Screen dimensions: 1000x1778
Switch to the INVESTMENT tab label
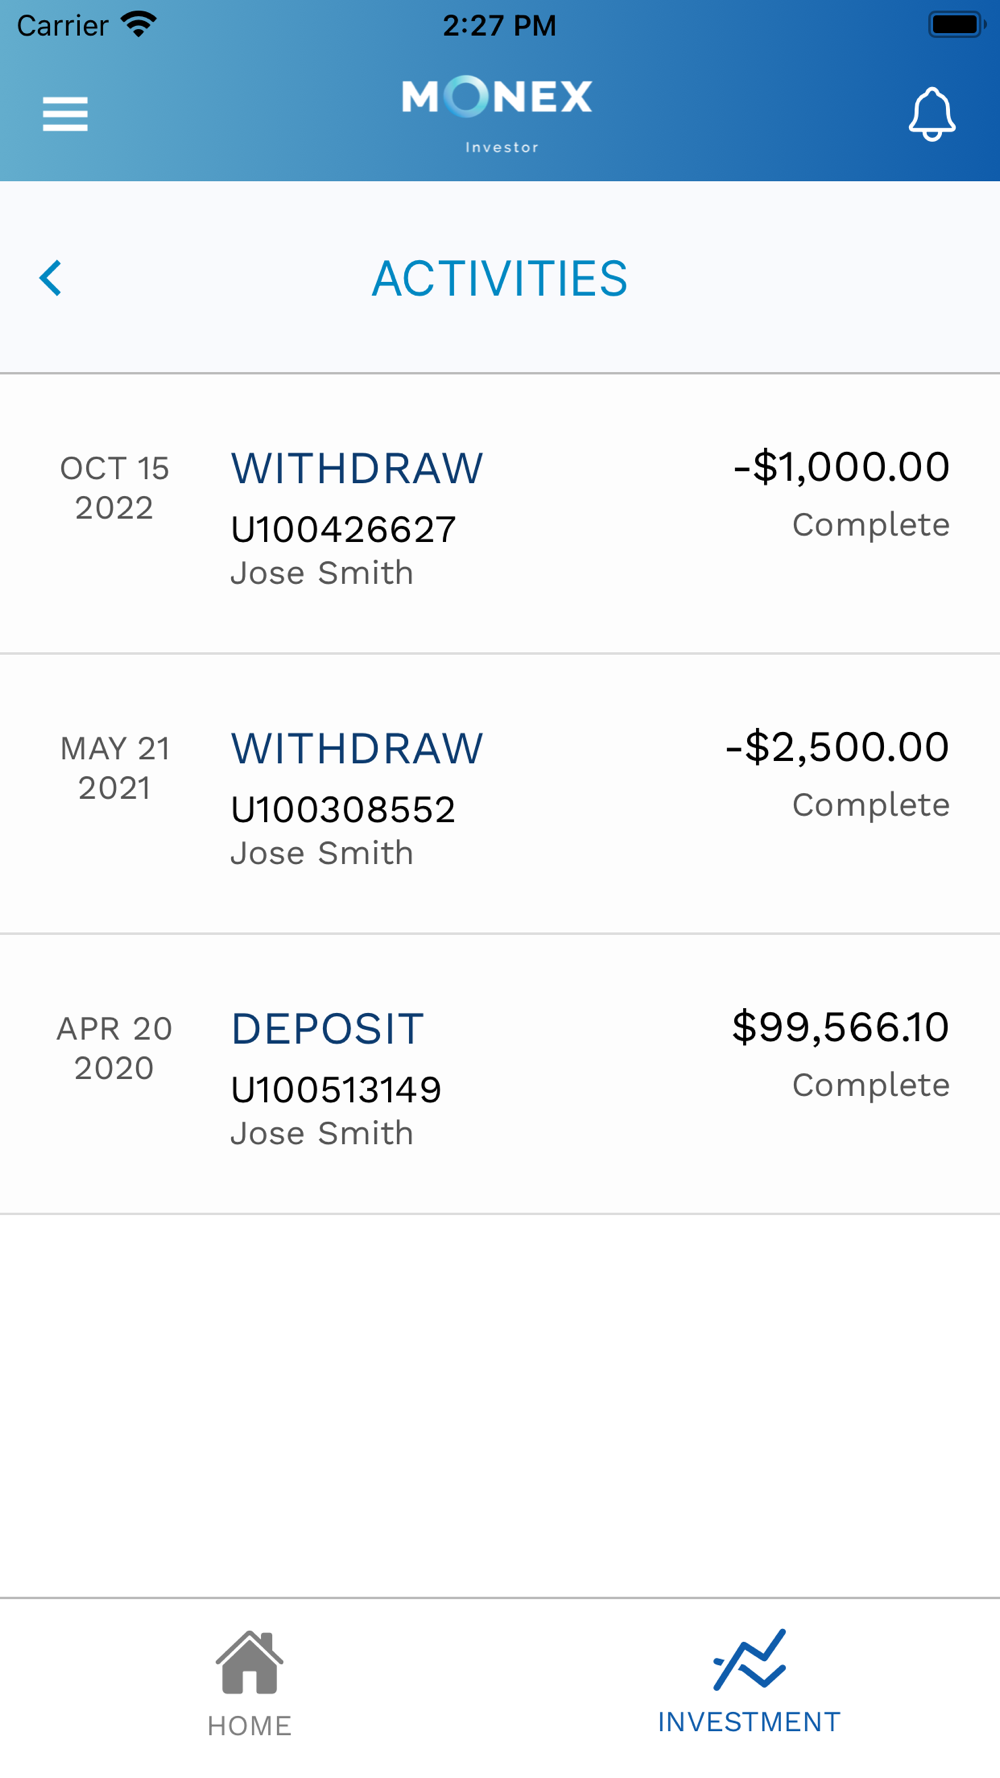749,1722
